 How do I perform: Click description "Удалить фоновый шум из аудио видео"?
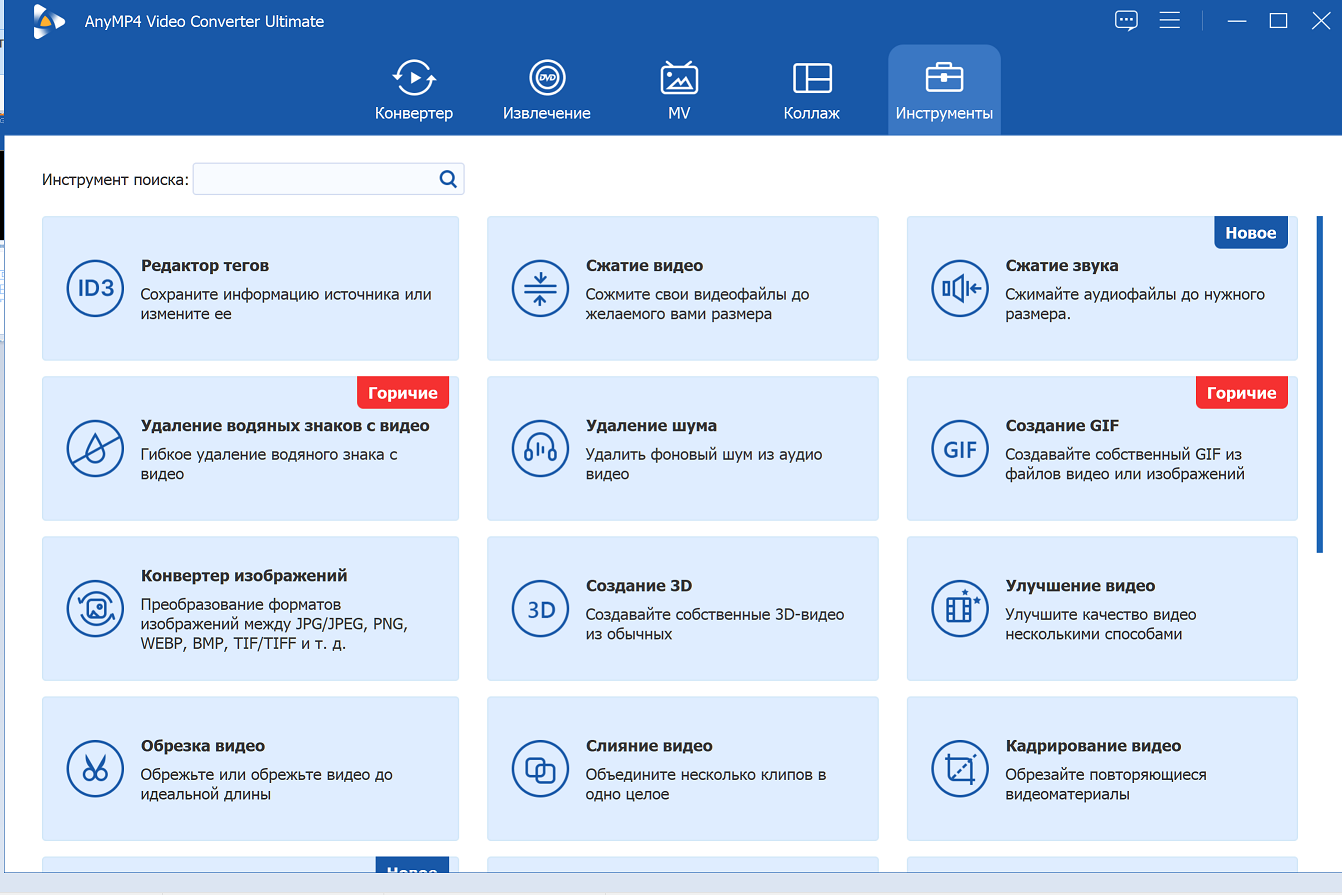(x=704, y=464)
